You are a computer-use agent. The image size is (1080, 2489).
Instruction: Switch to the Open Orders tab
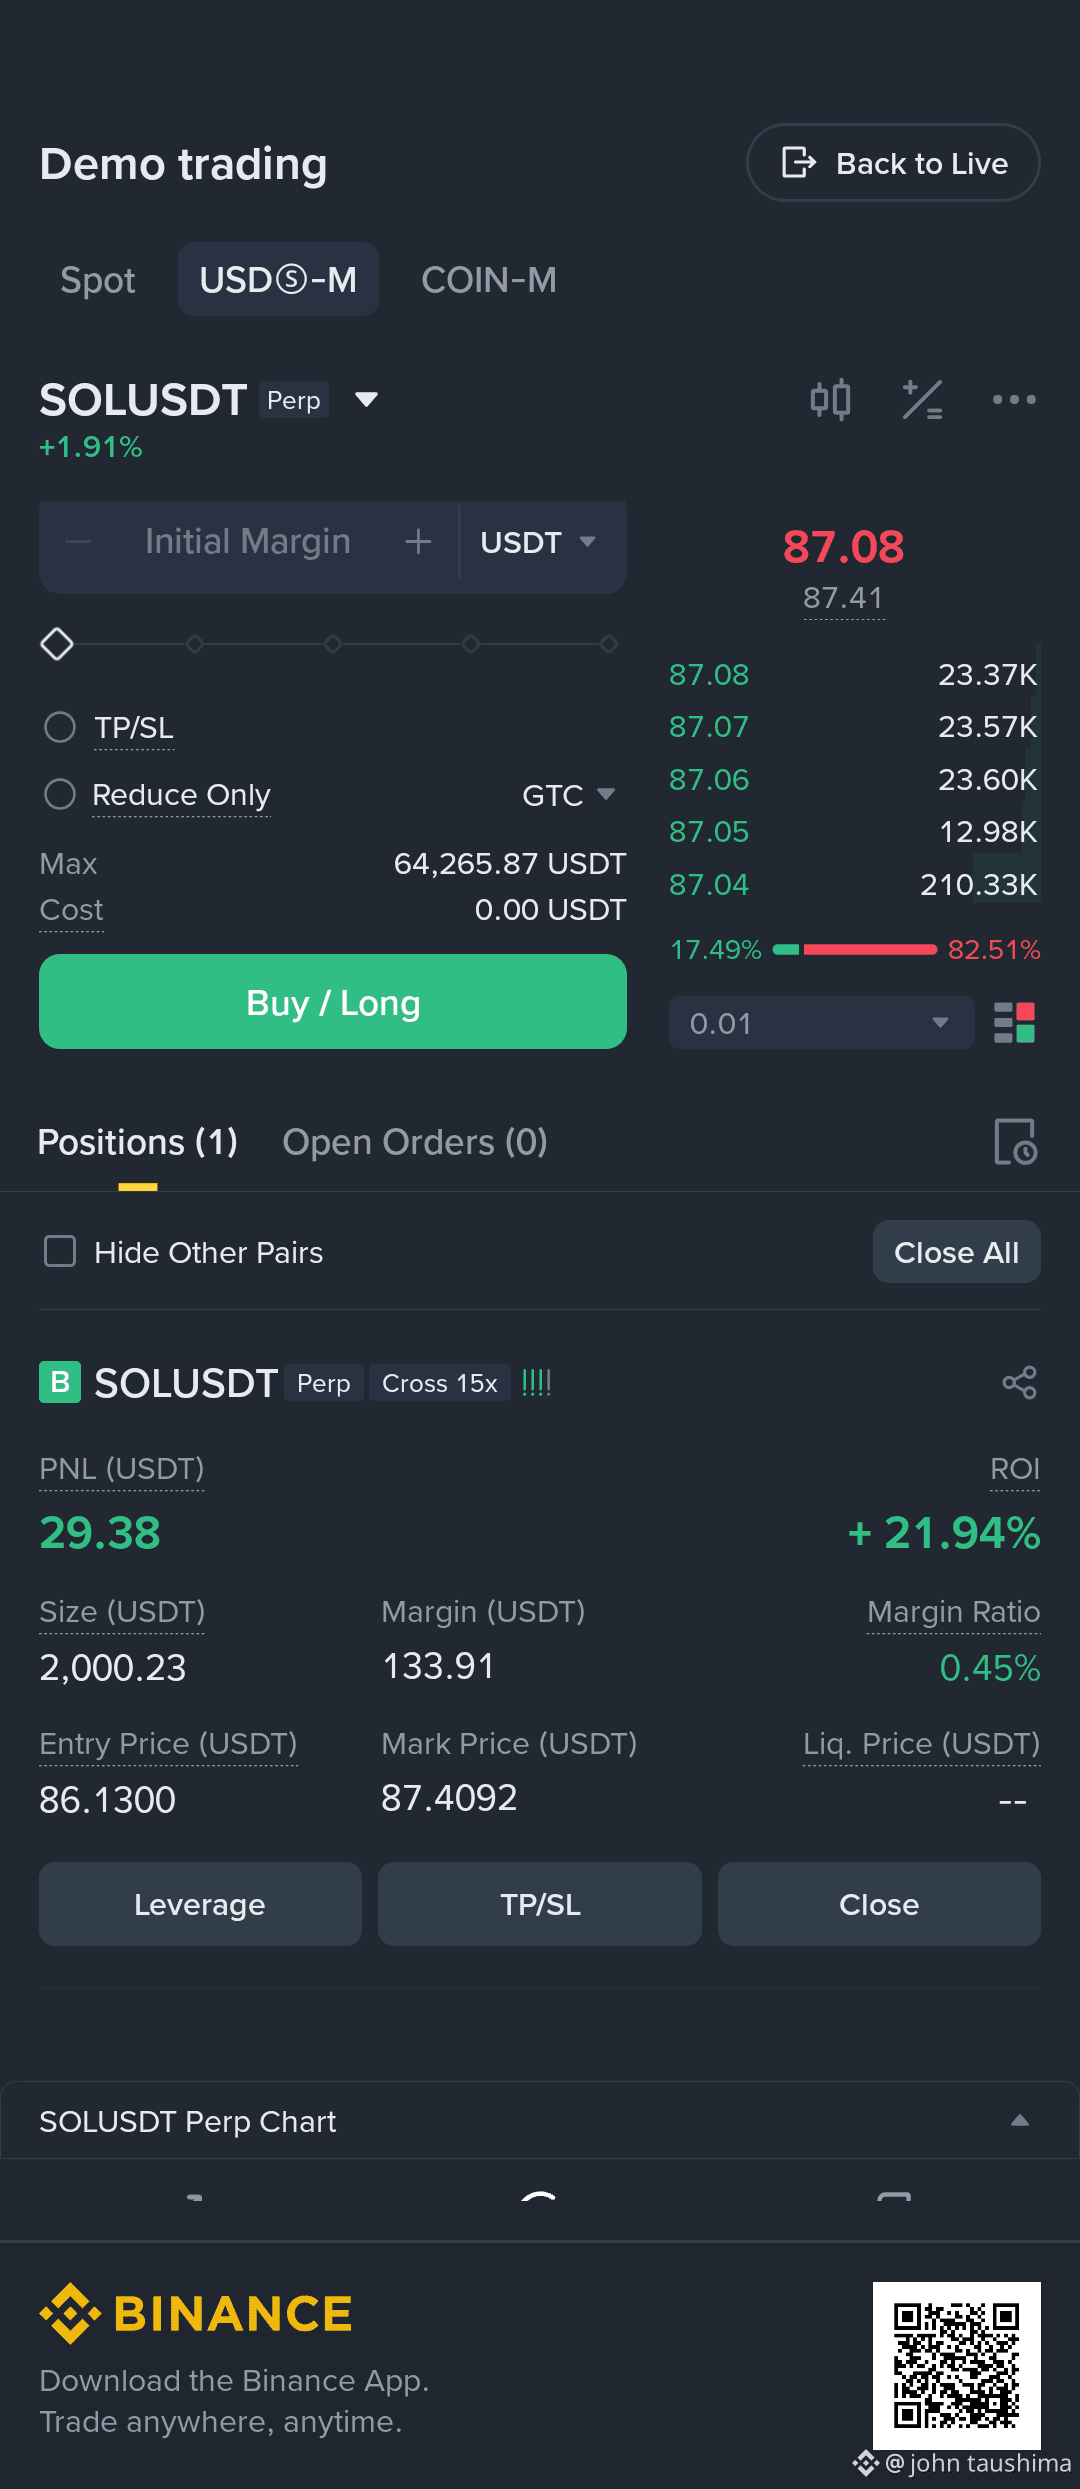coord(415,1142)
